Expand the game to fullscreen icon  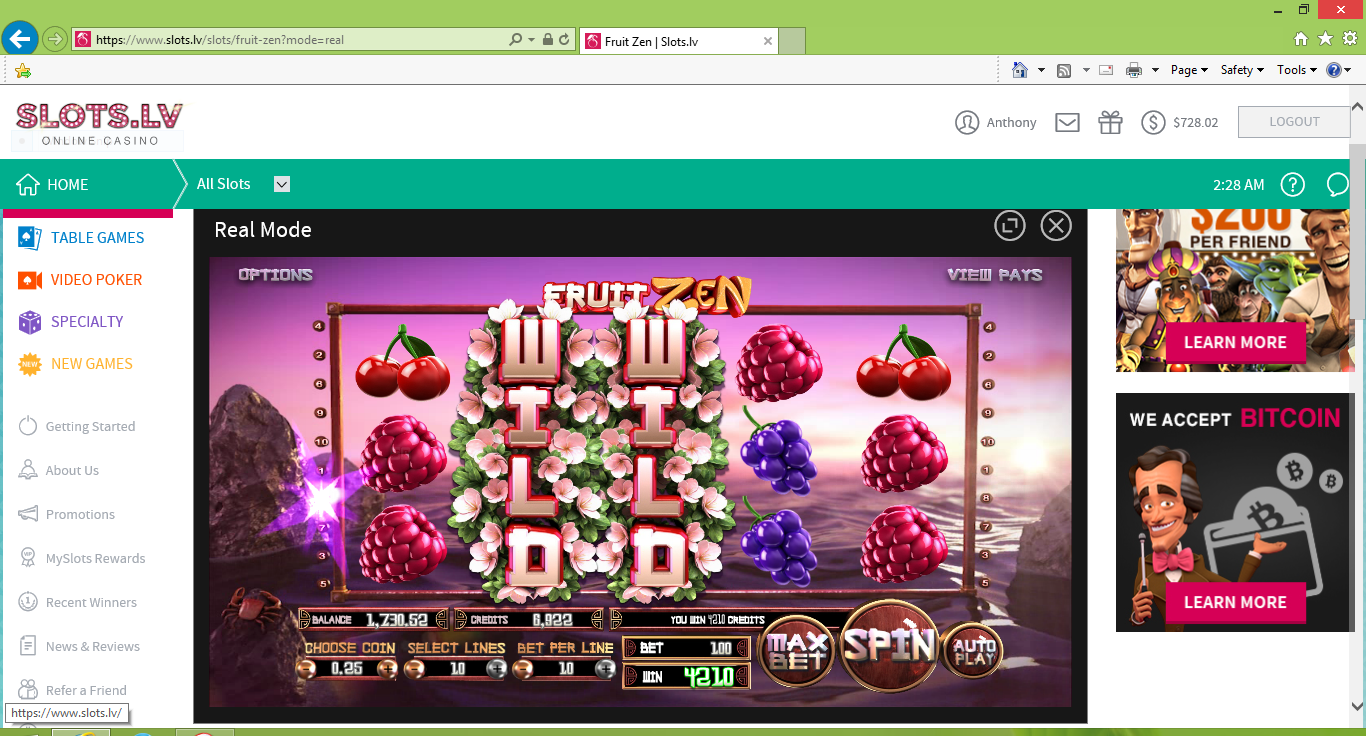(x=1010, y=226)
